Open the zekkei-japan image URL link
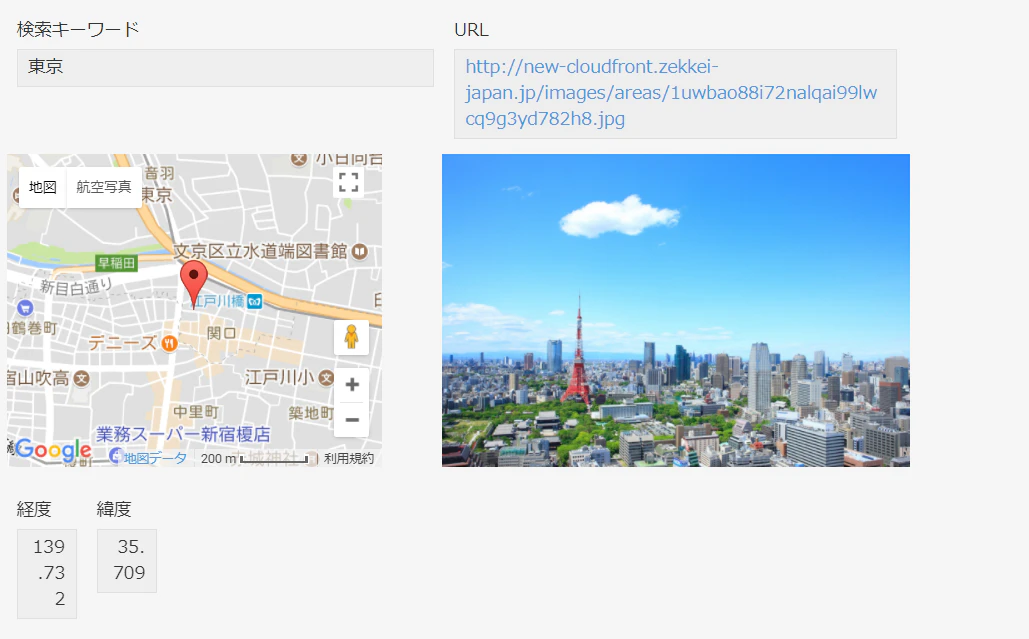 671,93
